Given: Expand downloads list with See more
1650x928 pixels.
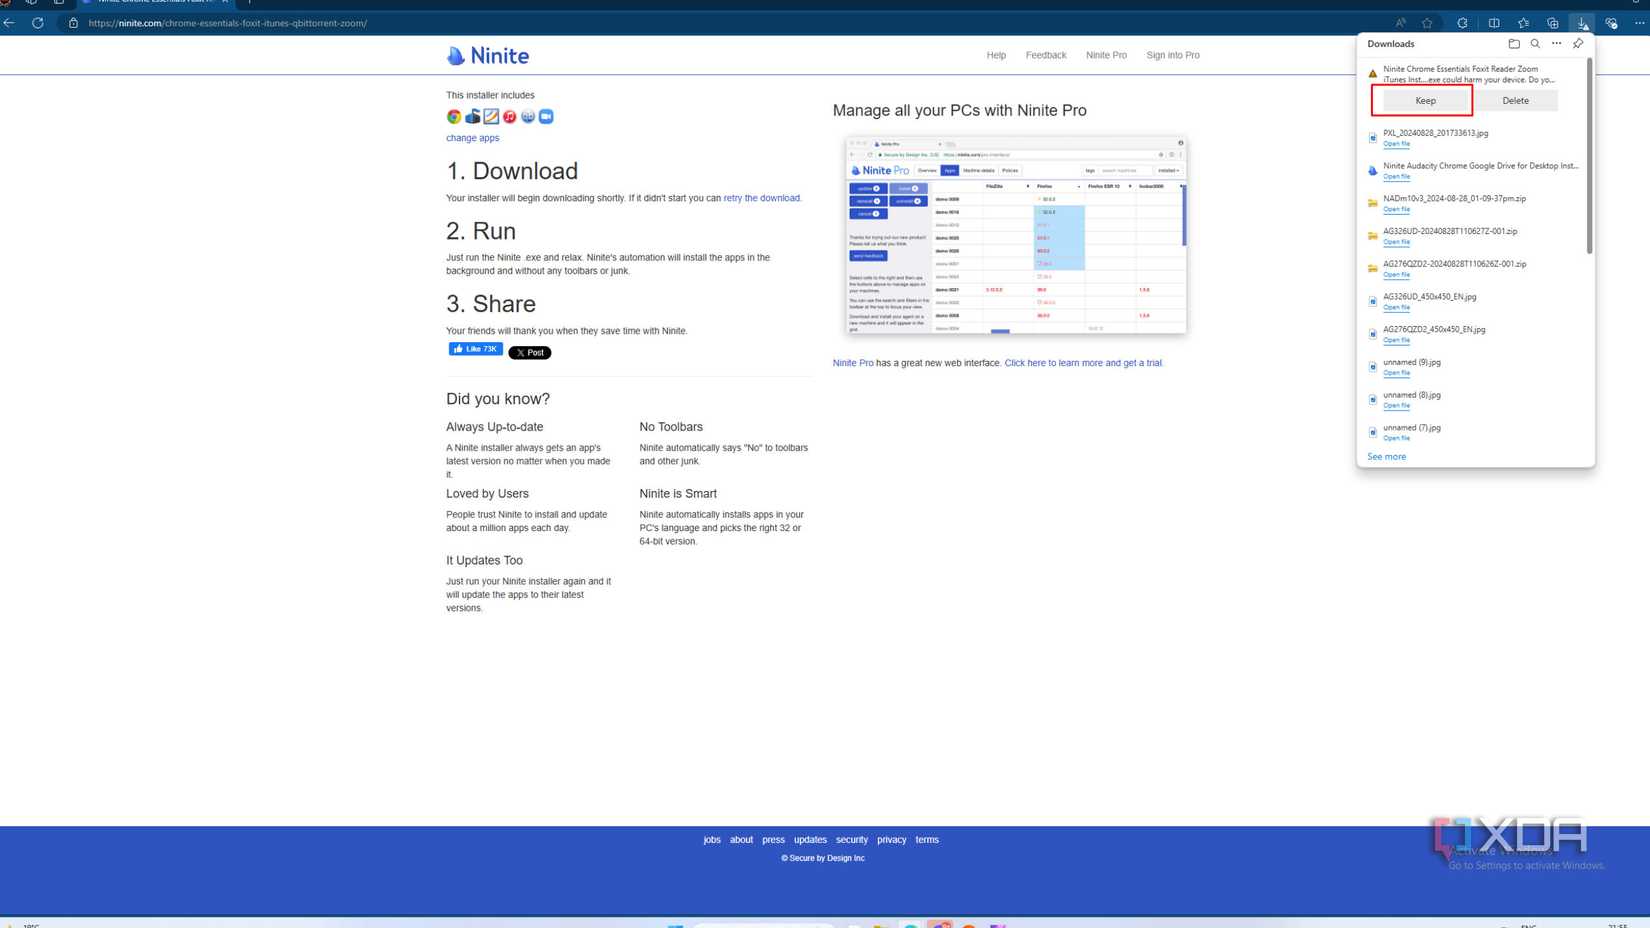Looking at the screenshot, I should point(1386,456).
